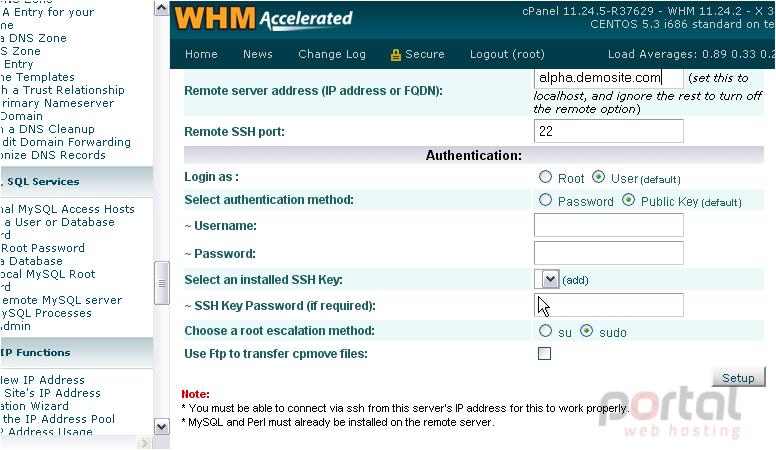Open Synchronize DNS Records sidebar link
Screen dimensions: 776x450
click(x=53, y=155)
